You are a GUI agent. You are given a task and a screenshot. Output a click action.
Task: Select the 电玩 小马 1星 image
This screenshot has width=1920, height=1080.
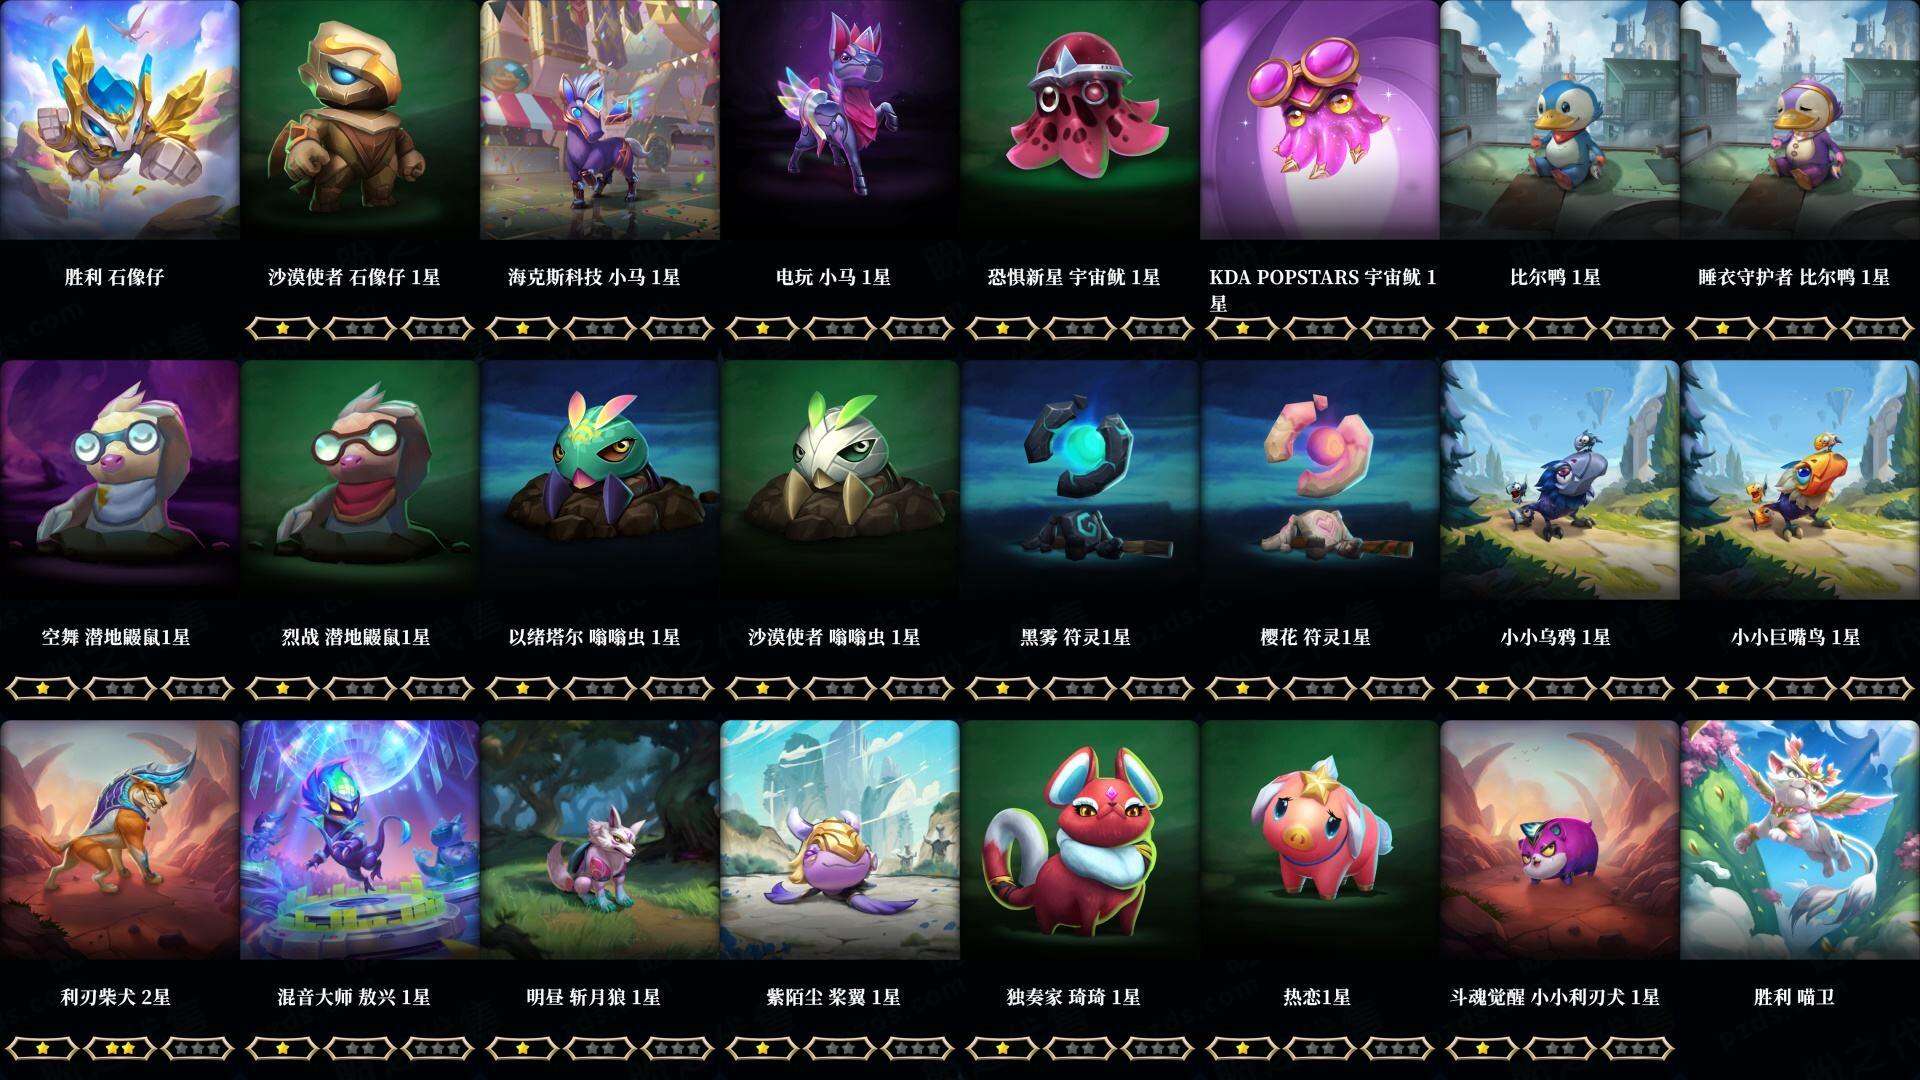coord(840,120)
